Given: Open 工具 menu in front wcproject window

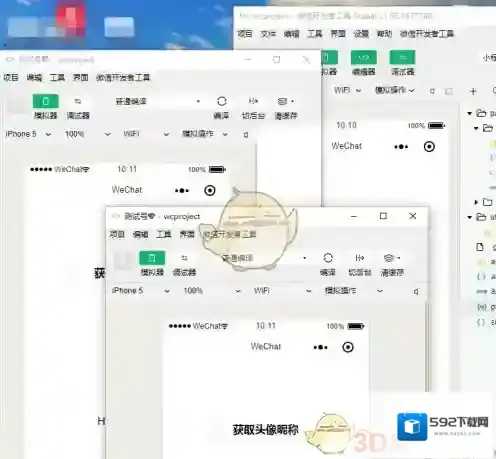Looking at the screenshot, I should click(164, 234).
